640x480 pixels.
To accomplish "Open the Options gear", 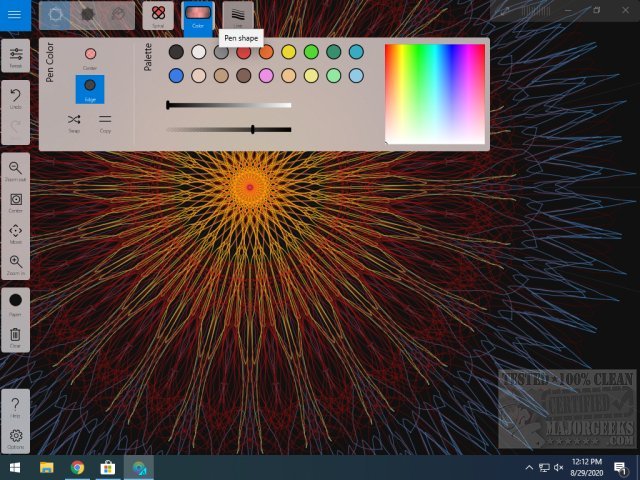I will pos(16,438).
